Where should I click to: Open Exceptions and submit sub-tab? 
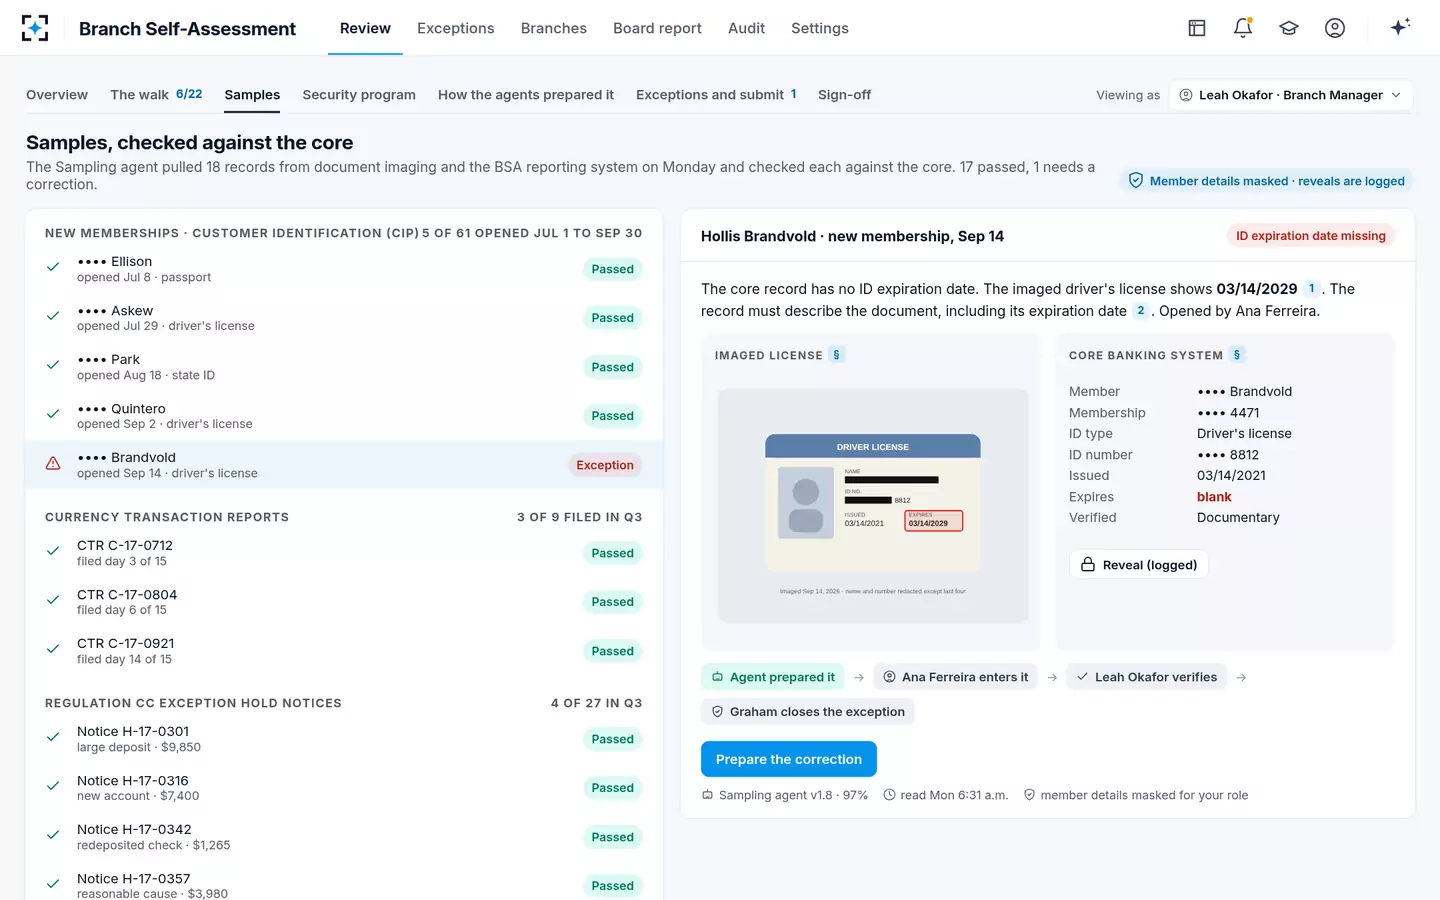(716, 95)
